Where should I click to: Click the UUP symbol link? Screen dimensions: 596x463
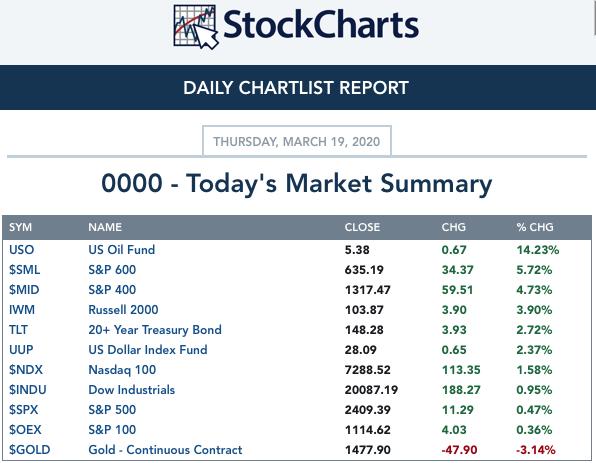(21, 350)
